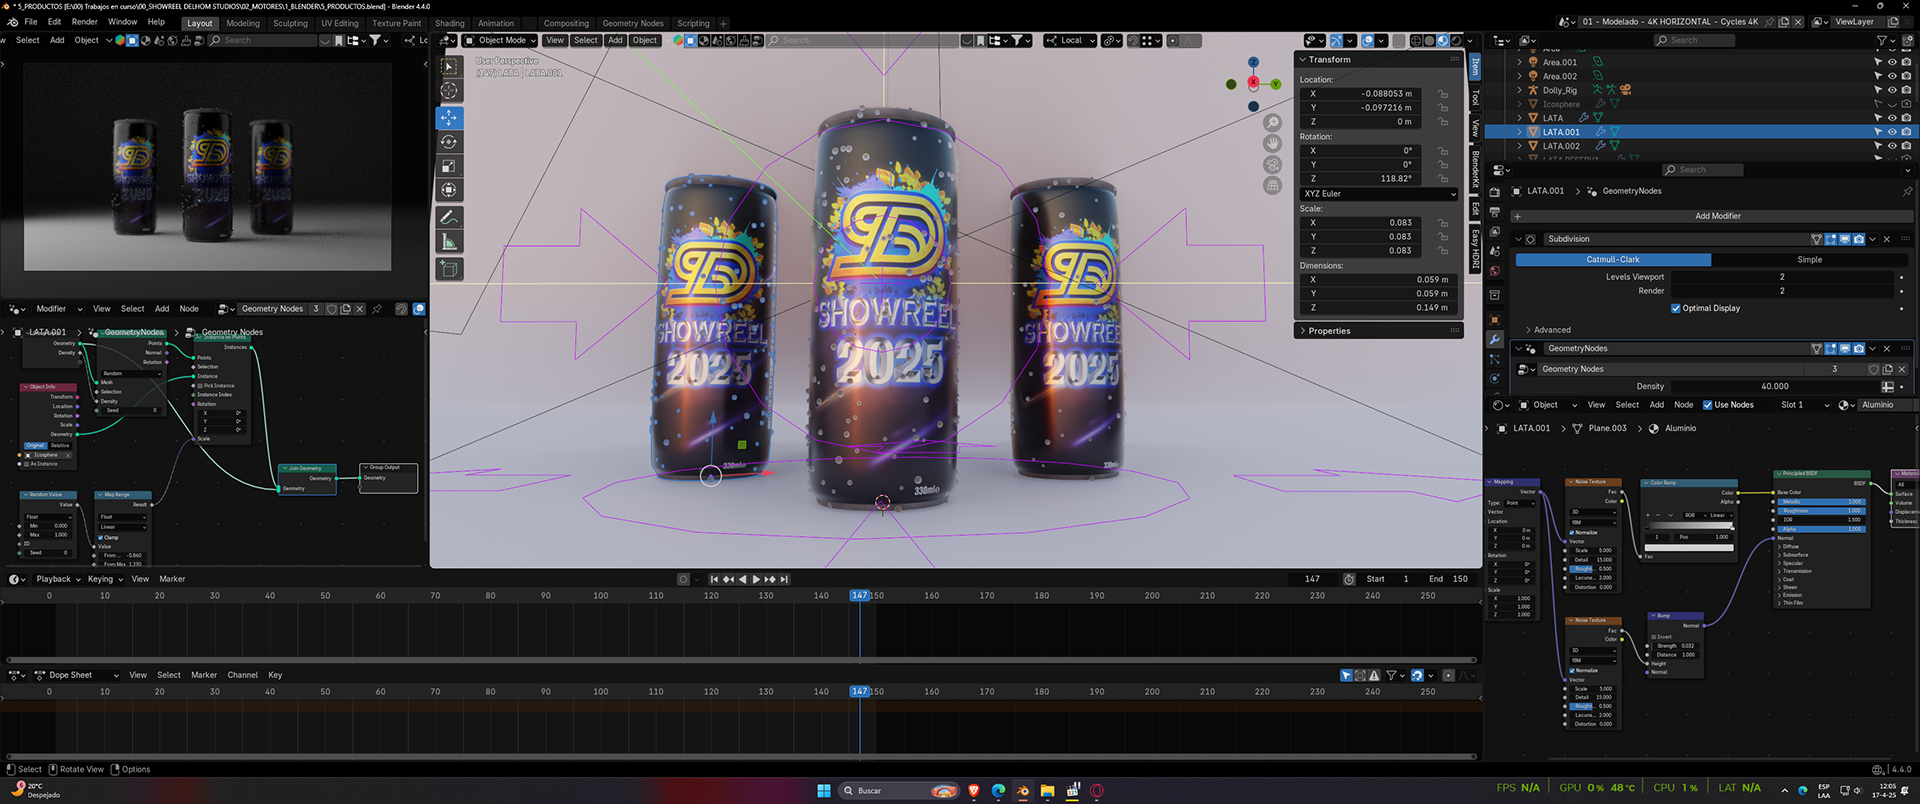Open the World properties tab
This screenshot has width=1920, height=804.
click(x=1495, y=271)
